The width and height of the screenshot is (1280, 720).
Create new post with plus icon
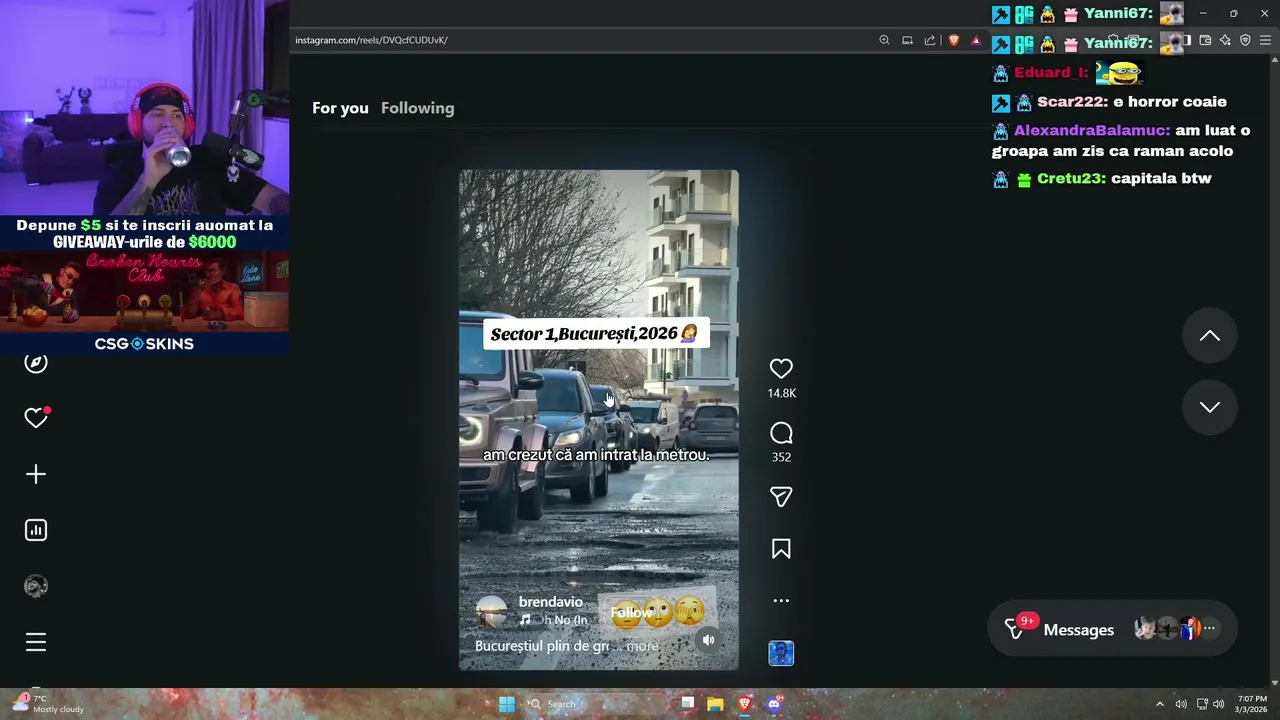(x=36, y=474)
